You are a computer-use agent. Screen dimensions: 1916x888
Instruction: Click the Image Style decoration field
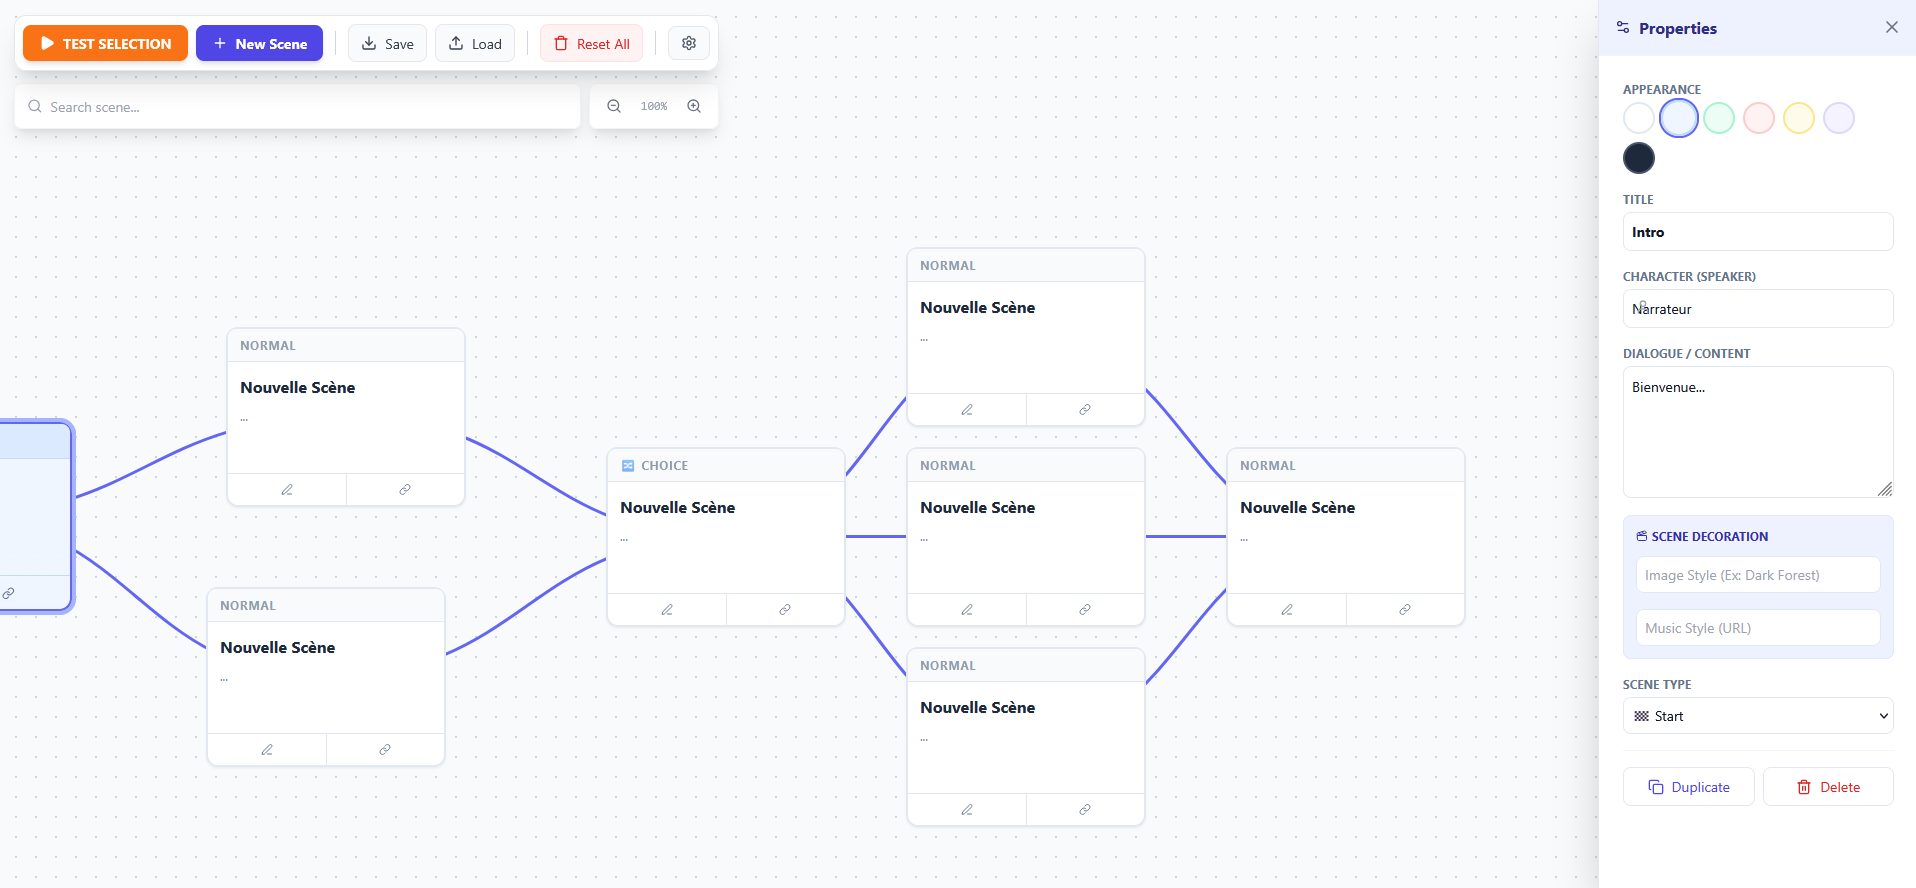[x=1758, y=575]
